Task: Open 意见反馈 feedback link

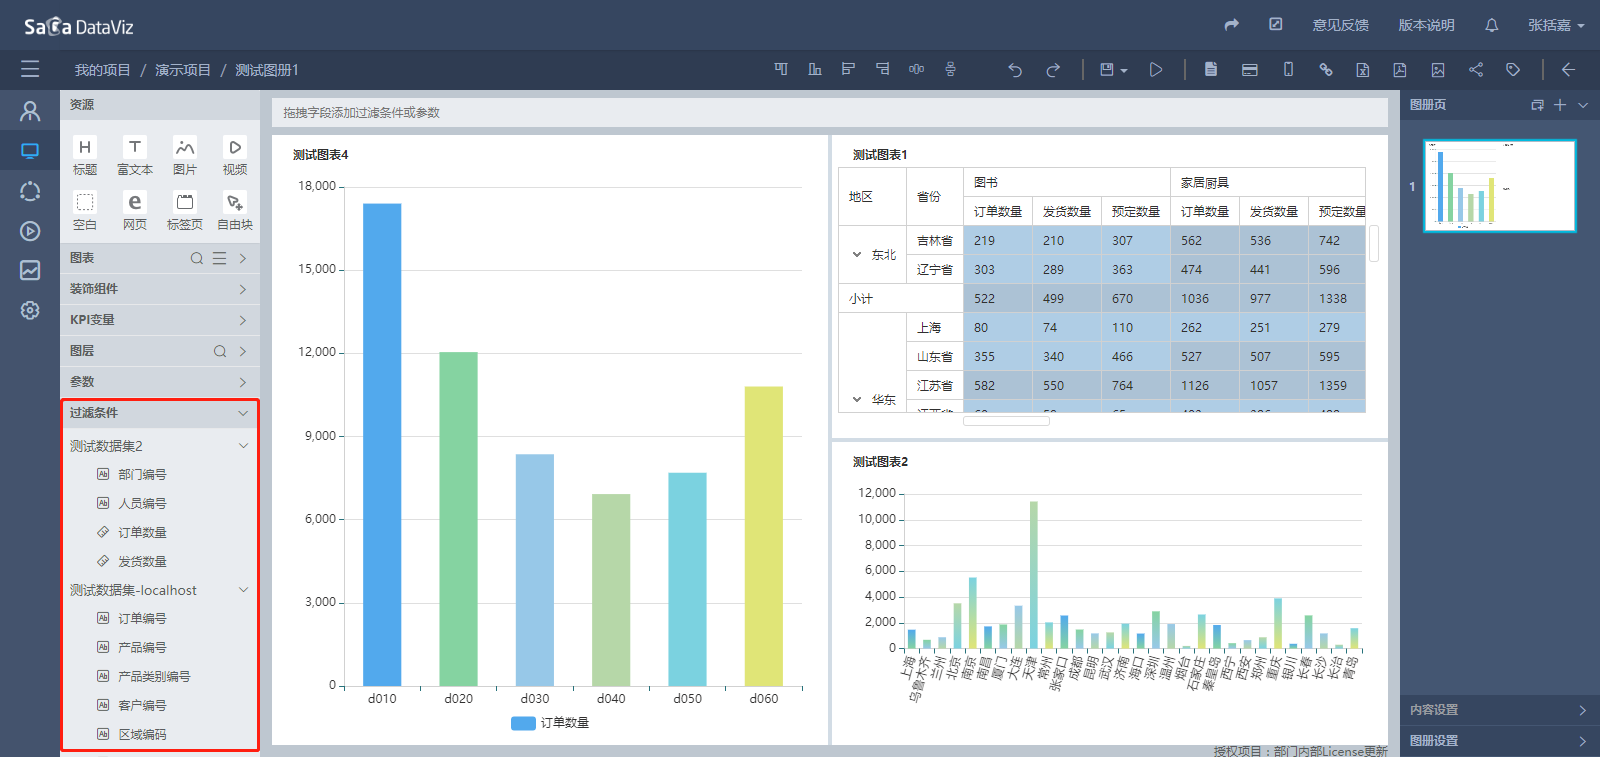Action: pyautogui.click(x=1341, y=25)
